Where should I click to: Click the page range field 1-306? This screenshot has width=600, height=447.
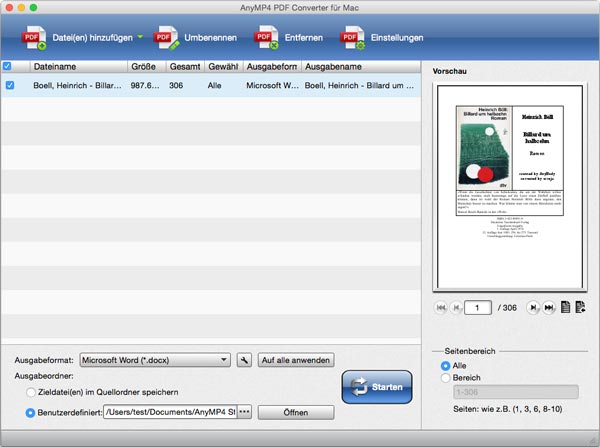tap(516, 392)
